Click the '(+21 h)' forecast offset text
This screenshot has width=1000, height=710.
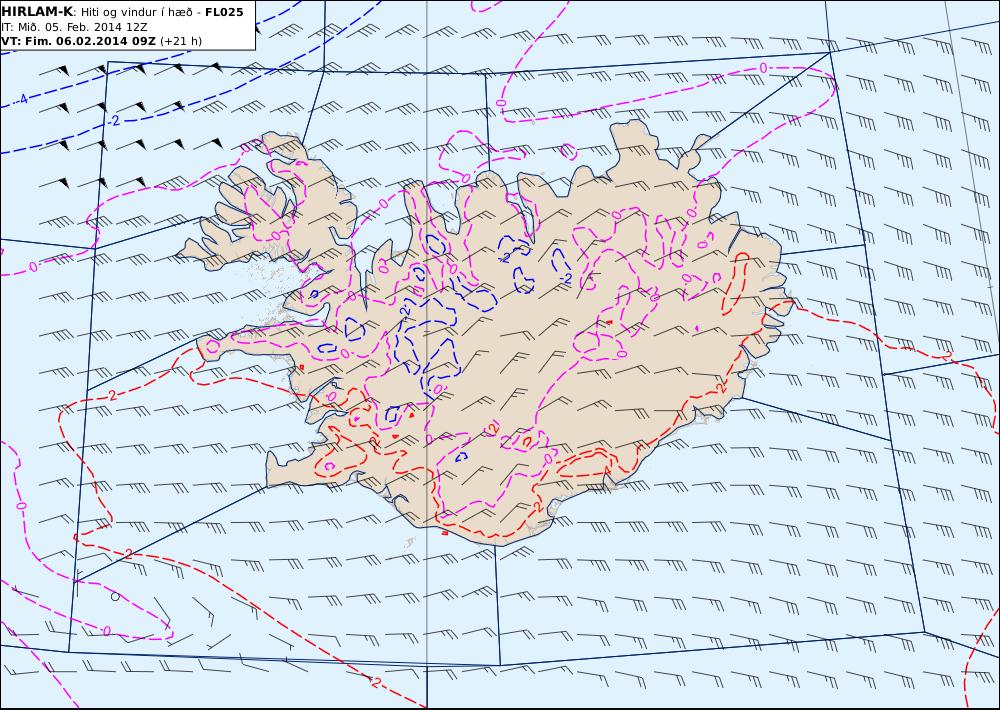(x=180, y=41)
